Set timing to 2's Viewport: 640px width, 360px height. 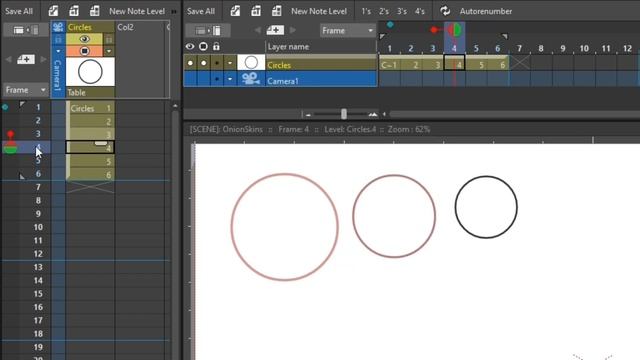(x=384, y=11)
